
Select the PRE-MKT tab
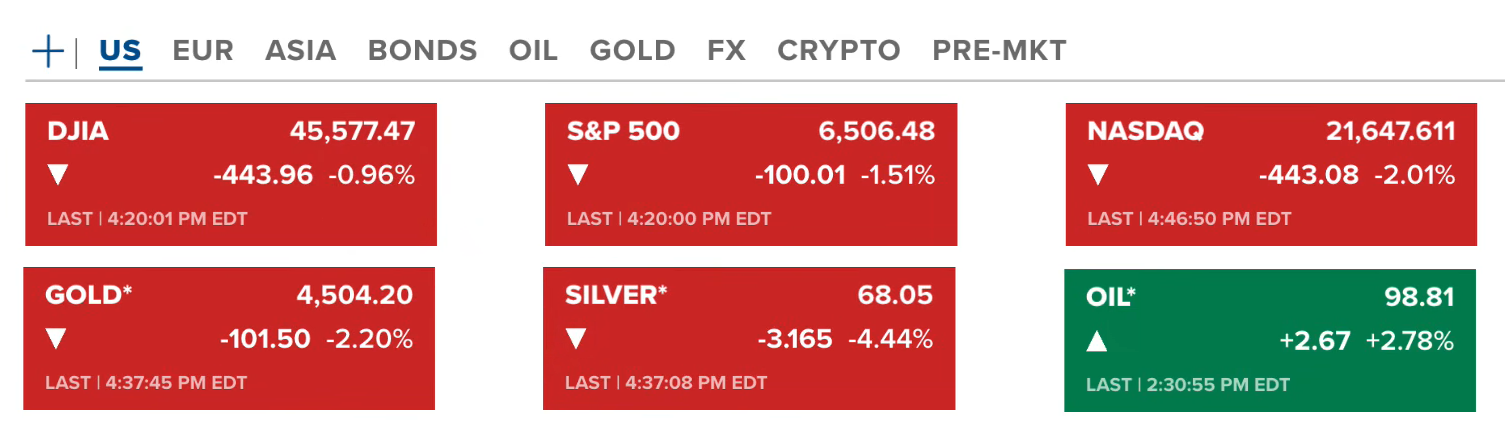coord(999,50)
